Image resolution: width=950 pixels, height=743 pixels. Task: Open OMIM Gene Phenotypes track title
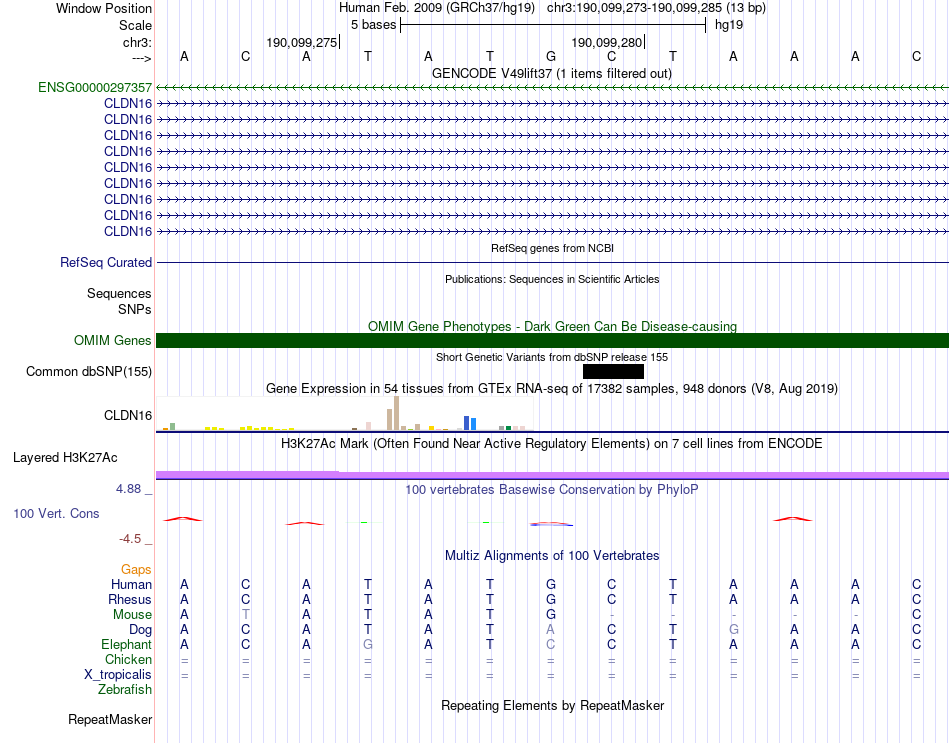552,326
